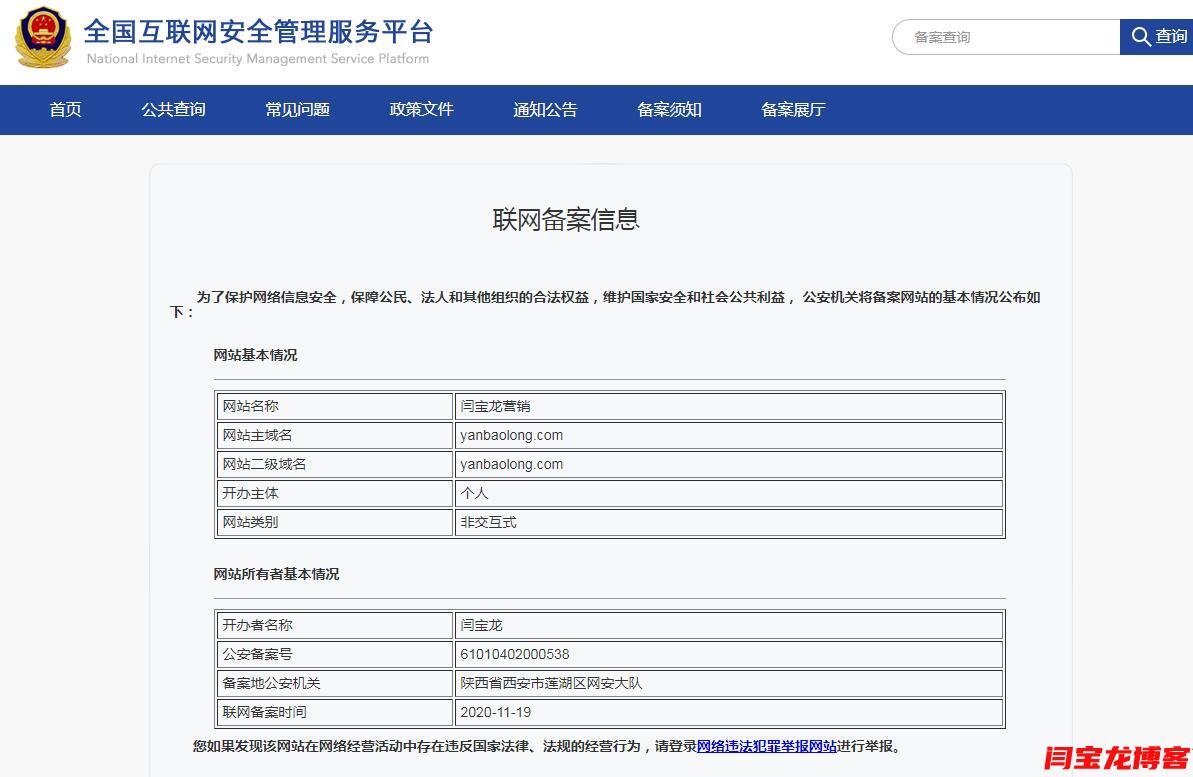The height and width of the screenshot is (777, 1193).
Task: Click the 备案查询 search input field
Action: tap(1000, 36)
